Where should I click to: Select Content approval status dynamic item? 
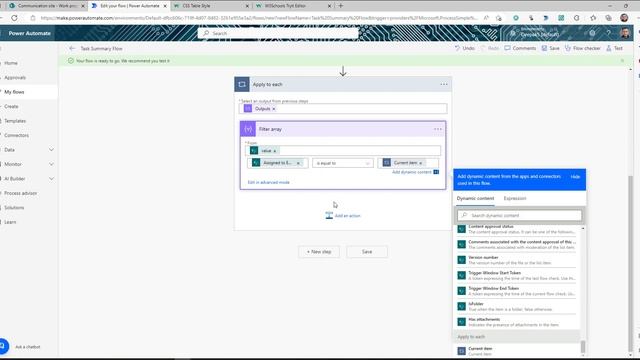[x=517, y=229]
